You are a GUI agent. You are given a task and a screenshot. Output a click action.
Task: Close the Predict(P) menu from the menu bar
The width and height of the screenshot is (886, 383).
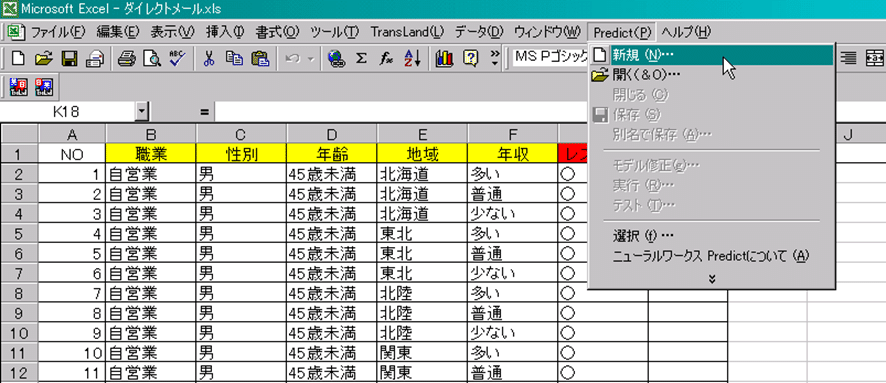(x=623, y=32)
